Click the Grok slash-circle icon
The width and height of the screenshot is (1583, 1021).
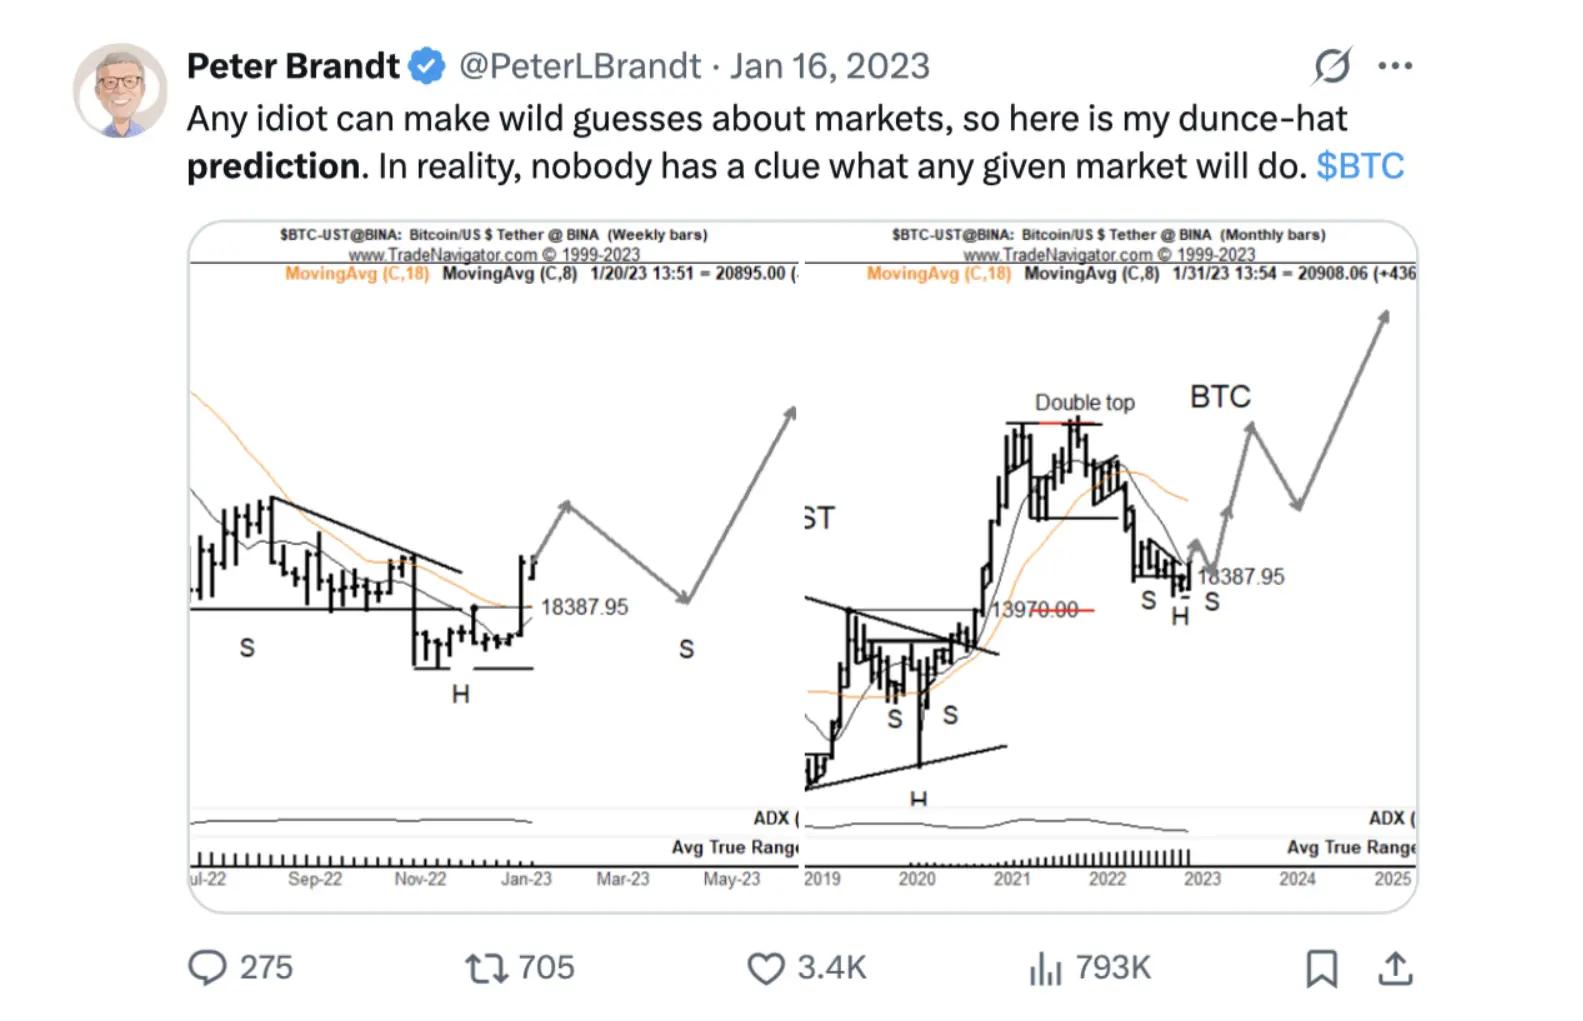tap(1332, 66)
